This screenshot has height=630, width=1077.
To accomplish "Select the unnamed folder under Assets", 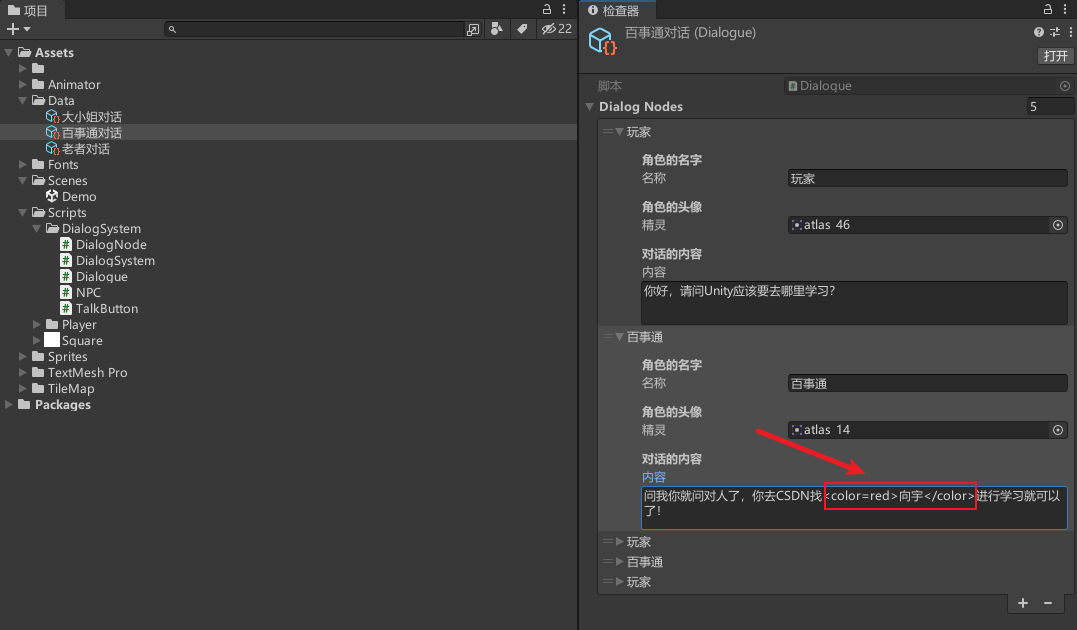I will (x=38, y=68).
